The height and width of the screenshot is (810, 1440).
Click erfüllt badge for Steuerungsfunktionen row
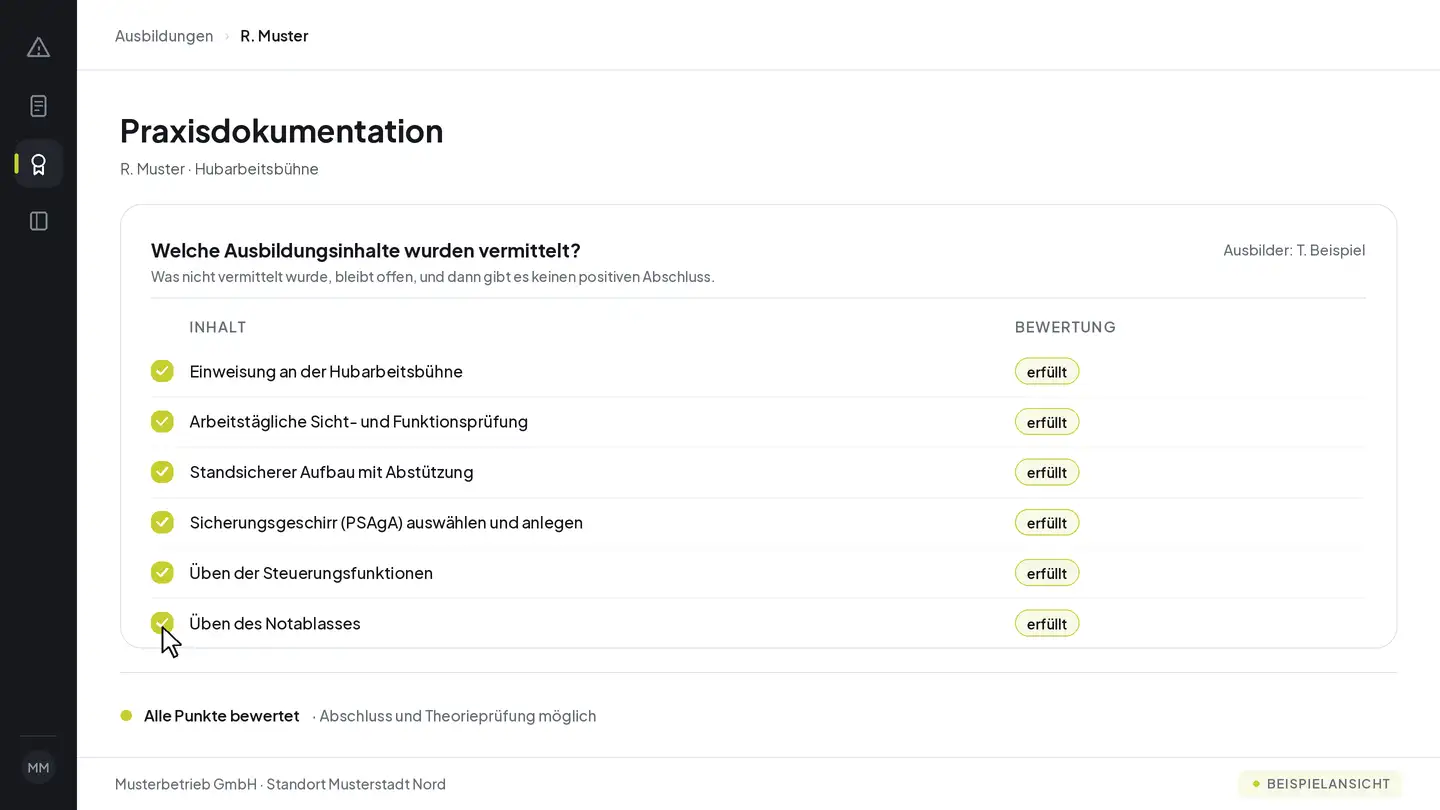coord(1047,573)
